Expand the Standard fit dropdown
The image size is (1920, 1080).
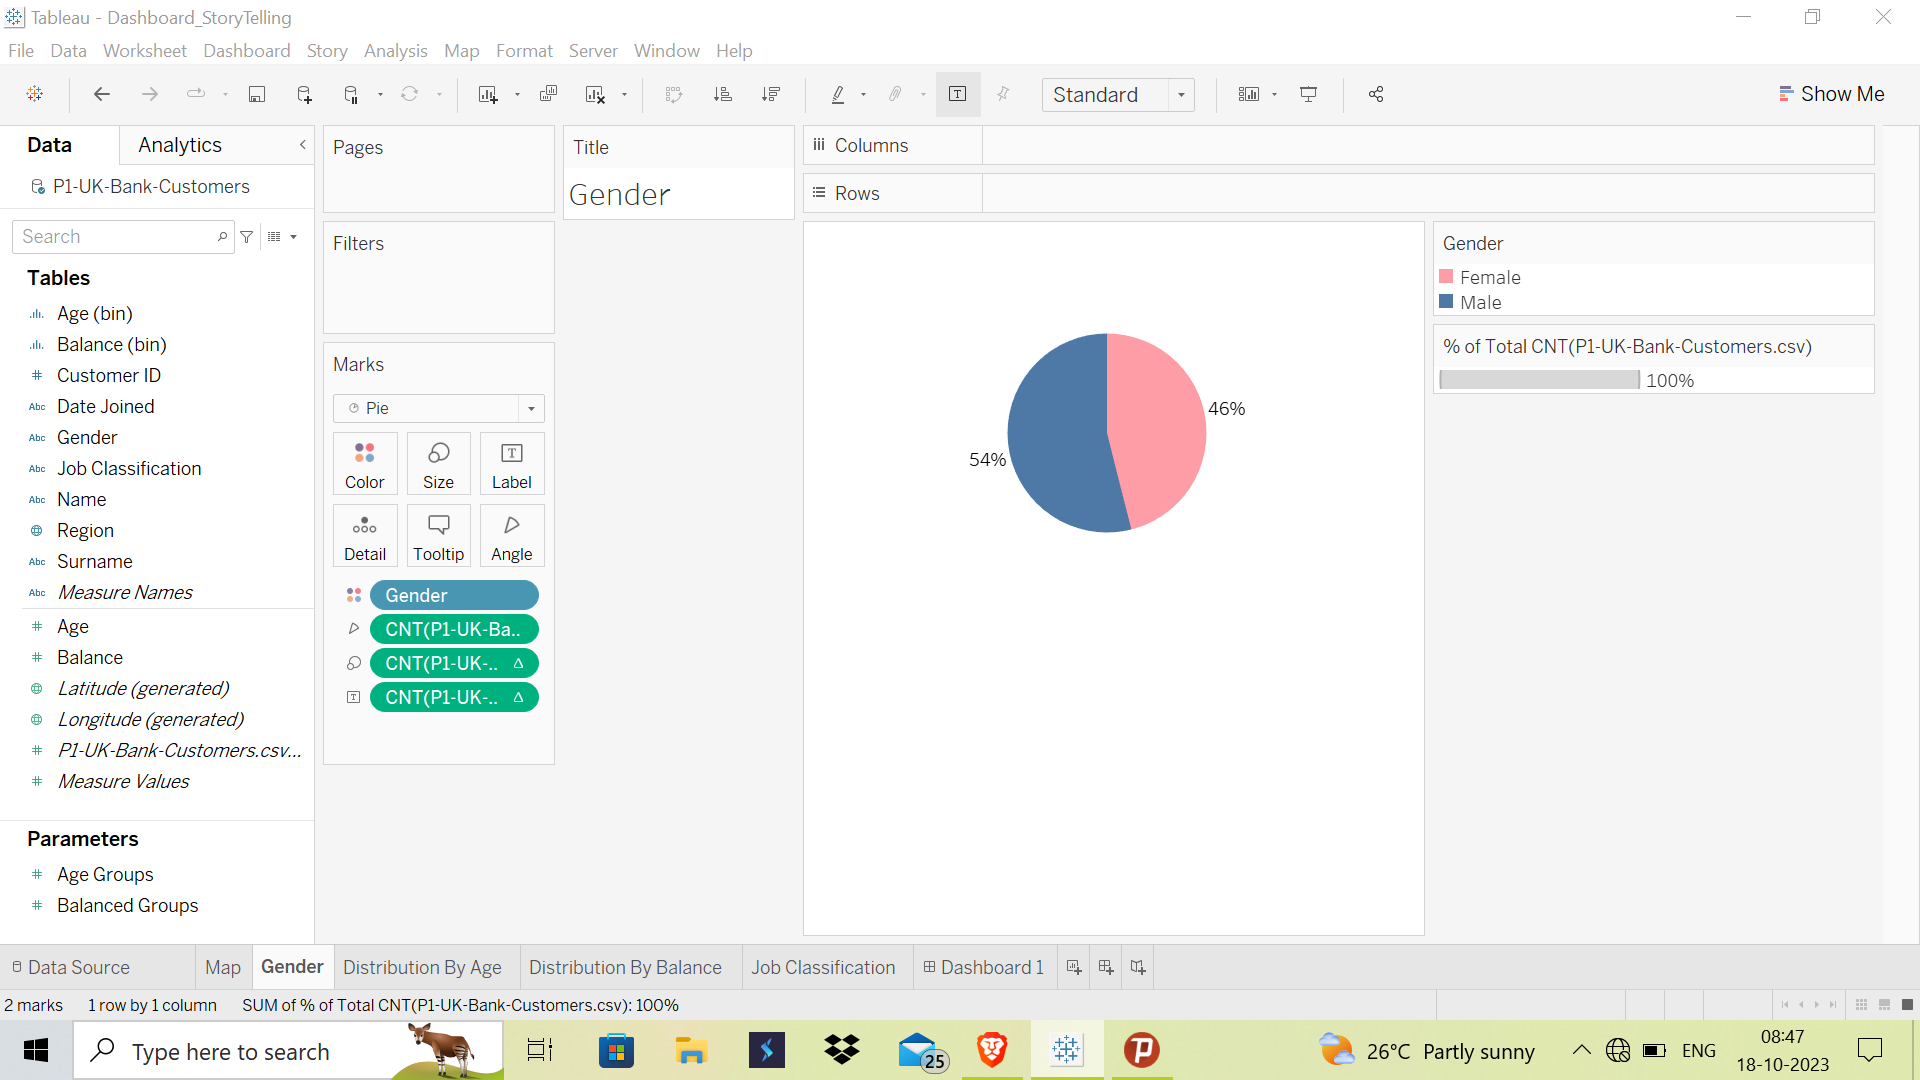click(1181, 94)
